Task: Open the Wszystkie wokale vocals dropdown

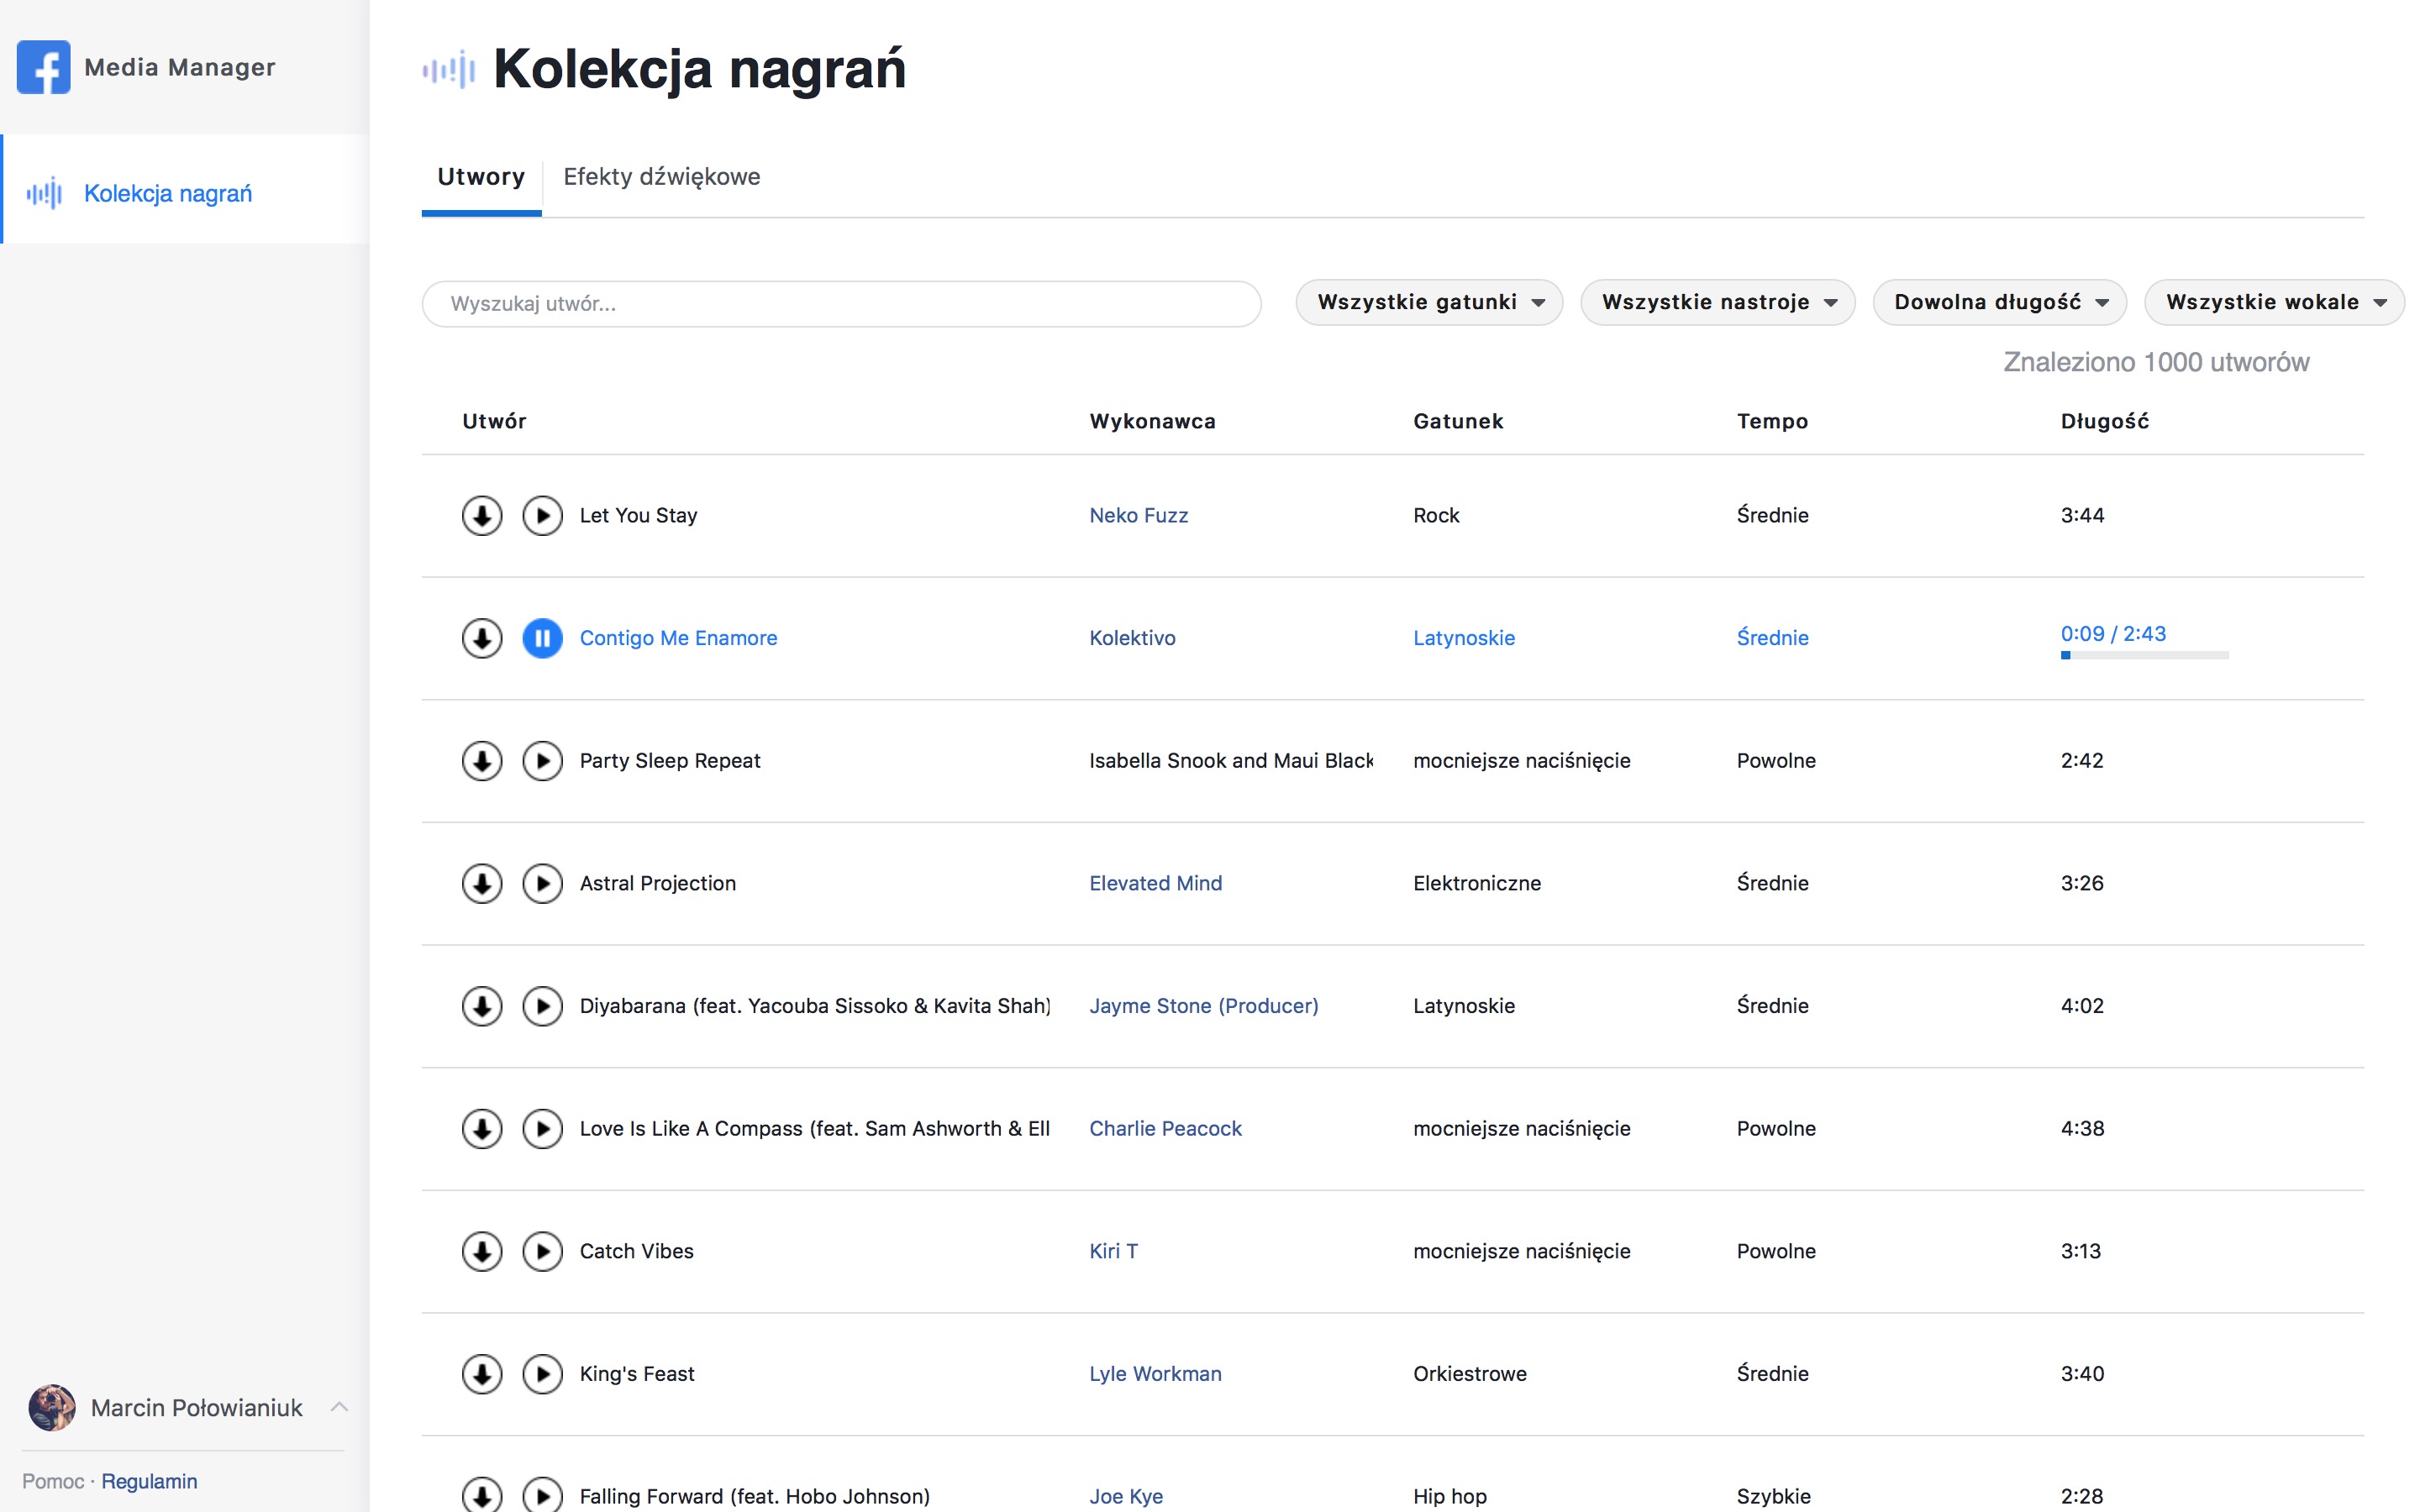Action: (2274, 302)
